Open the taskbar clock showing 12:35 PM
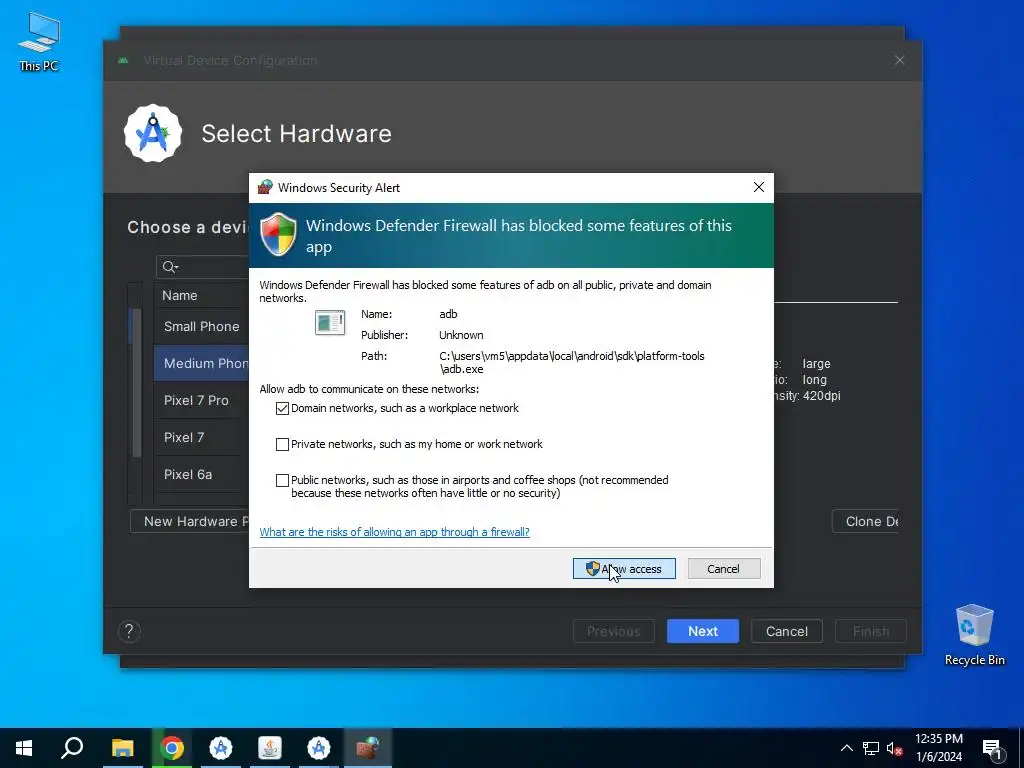The width and height of the screenshot is (1024, 768). point(939,748)
